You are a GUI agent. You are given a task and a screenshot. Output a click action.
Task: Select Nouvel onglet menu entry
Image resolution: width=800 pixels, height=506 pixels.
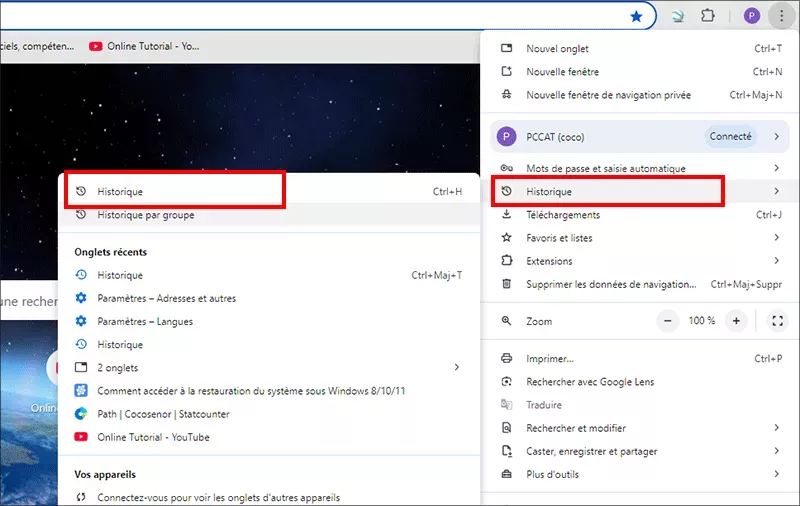(x=640, y=48)
